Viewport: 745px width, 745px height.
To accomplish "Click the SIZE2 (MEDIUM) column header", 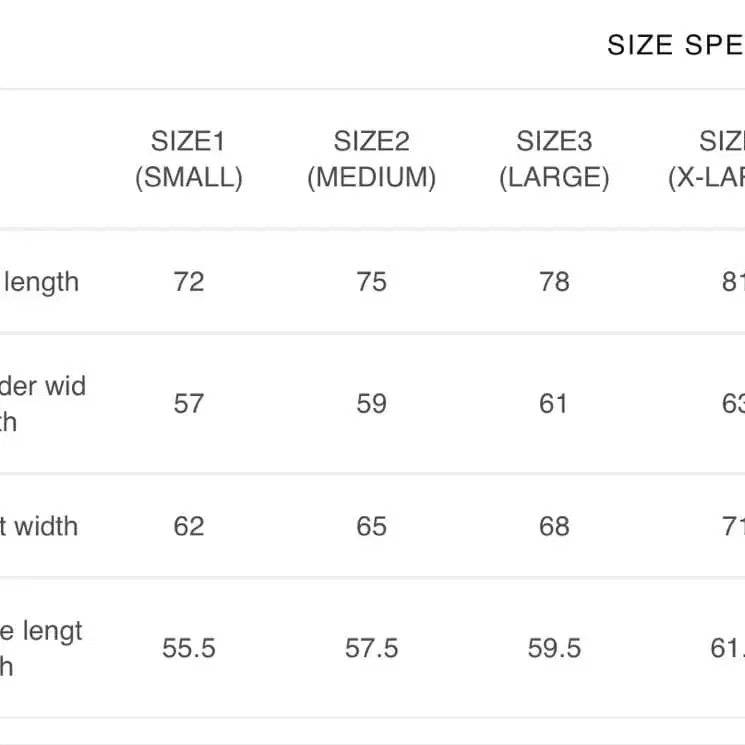I will [371, 160].
